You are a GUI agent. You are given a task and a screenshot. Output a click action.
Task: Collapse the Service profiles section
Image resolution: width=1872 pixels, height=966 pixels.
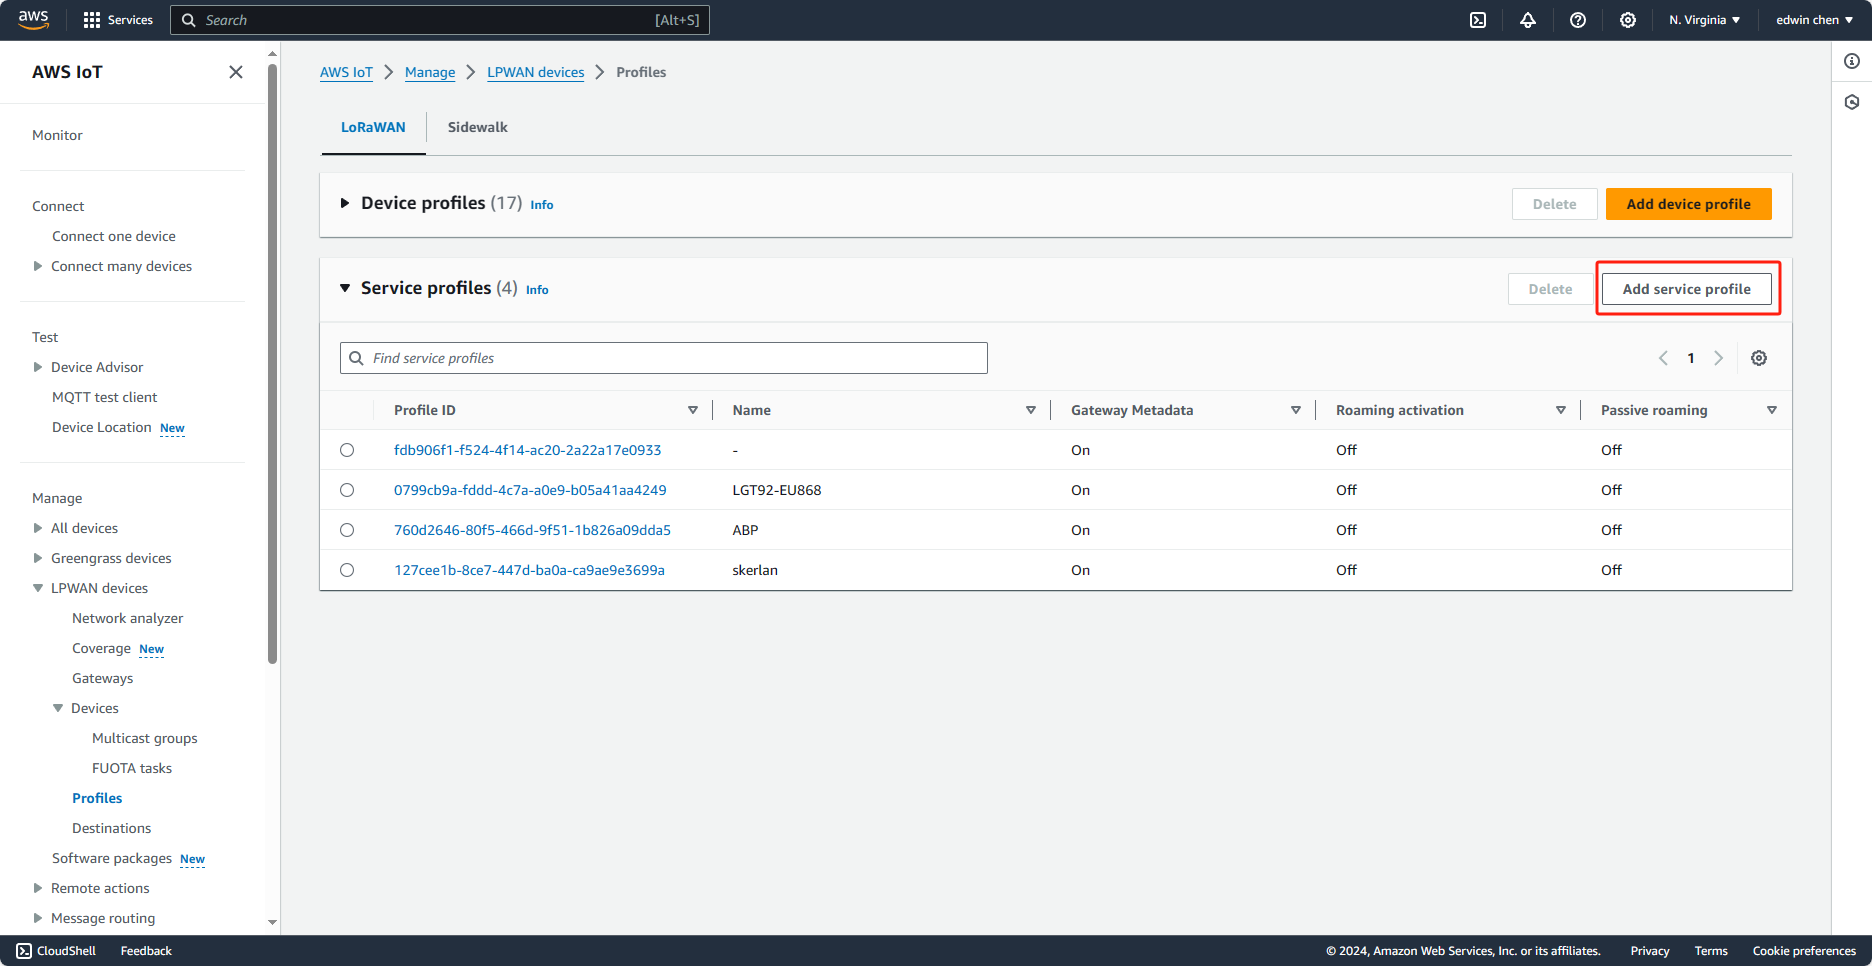345,288
